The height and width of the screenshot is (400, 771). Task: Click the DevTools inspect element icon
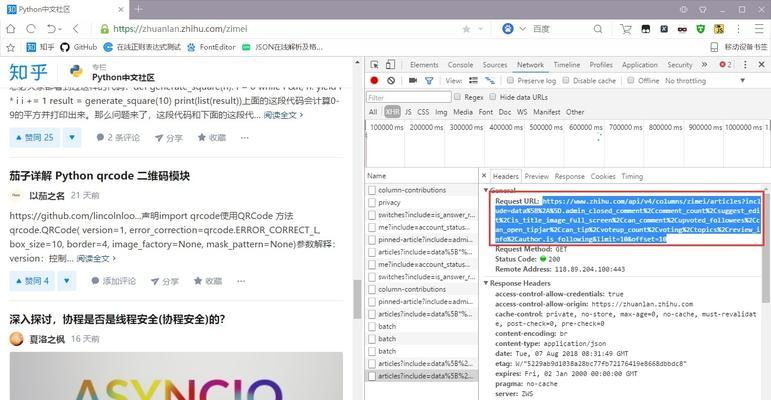click(374, 64)
